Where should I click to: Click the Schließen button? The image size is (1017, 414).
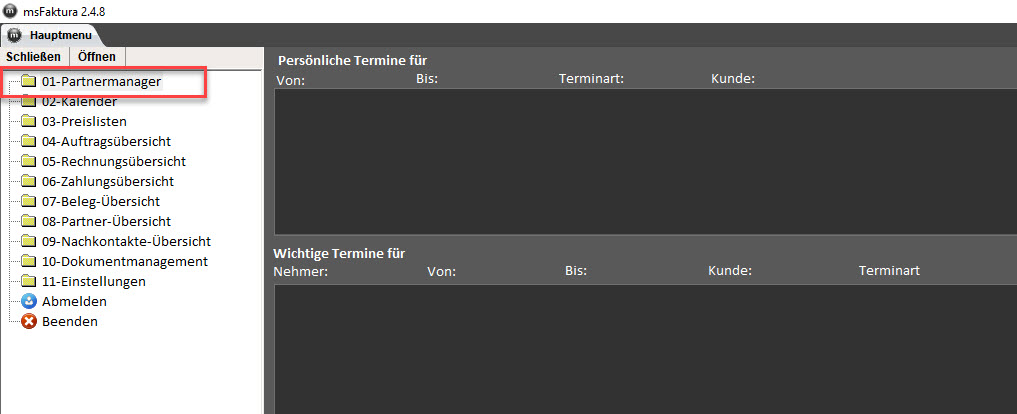click(34, 57)
